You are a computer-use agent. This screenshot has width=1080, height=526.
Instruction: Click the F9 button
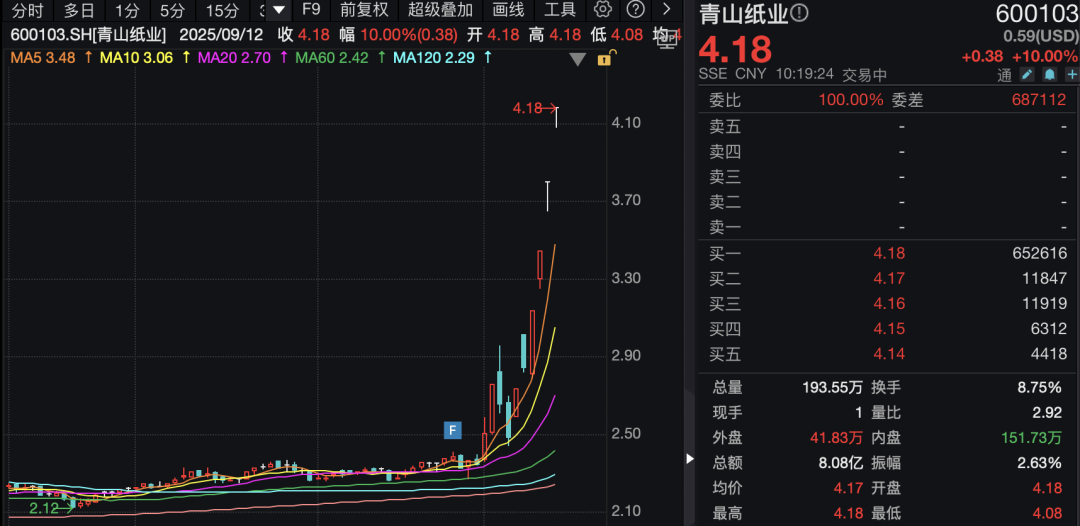pyautogui.click(x=311, y=10)
